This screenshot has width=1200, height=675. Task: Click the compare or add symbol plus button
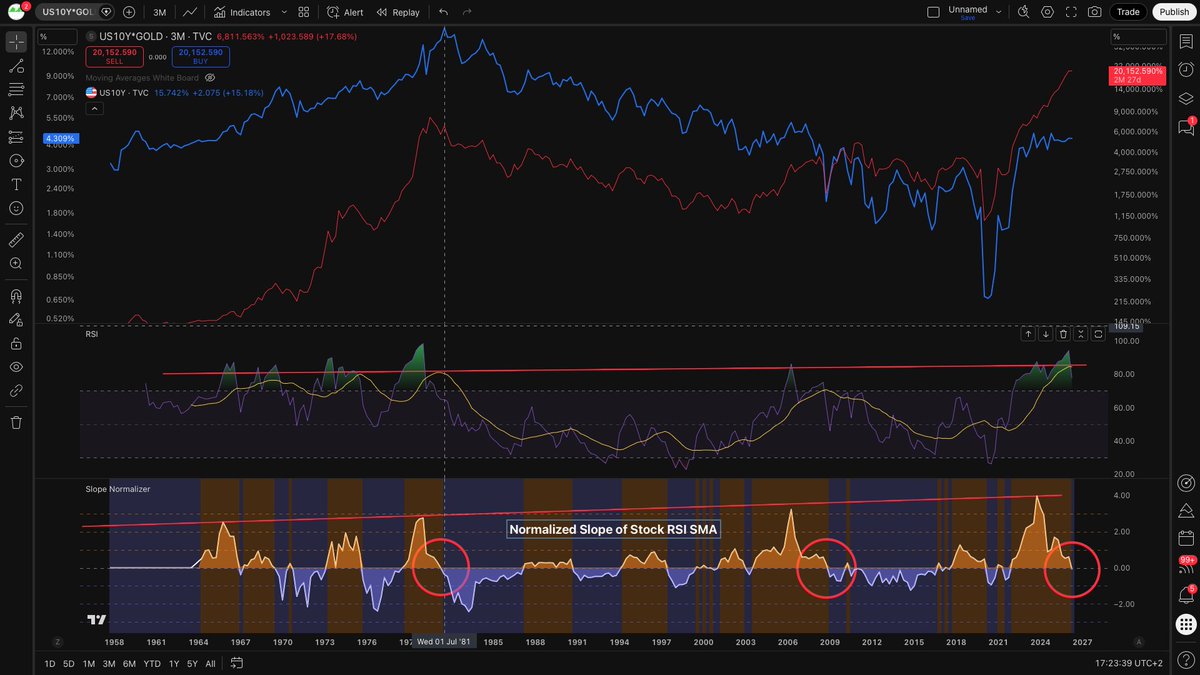point(129,12)
